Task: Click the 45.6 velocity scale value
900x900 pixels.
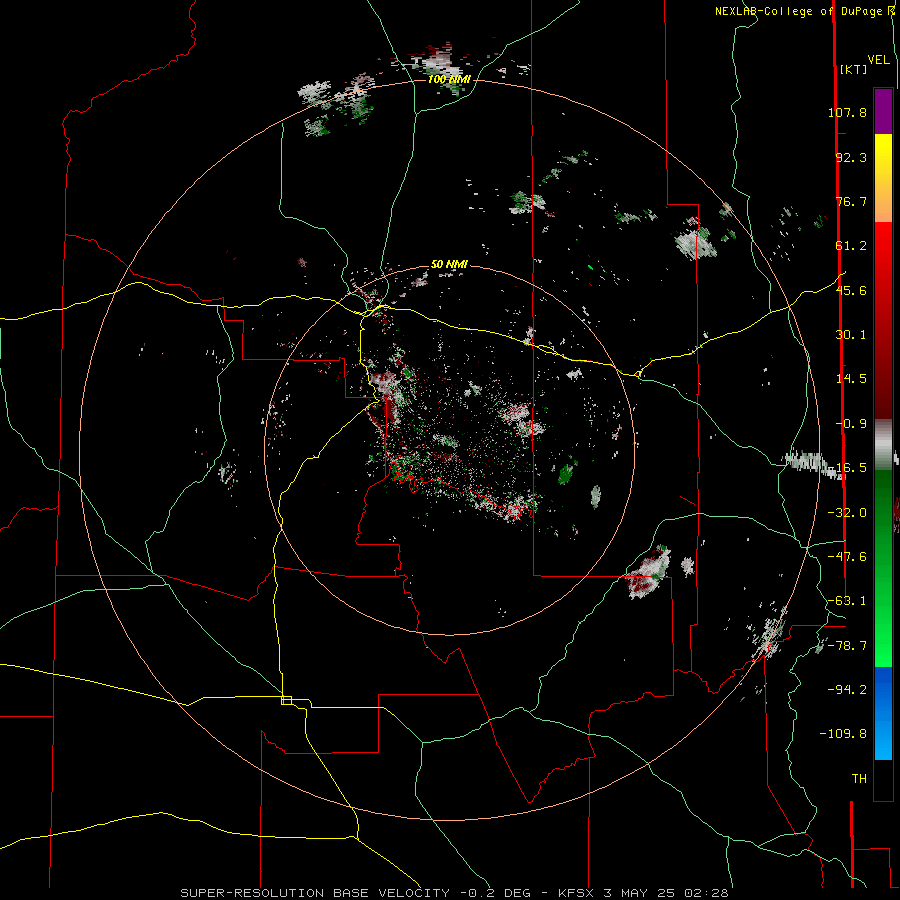Action: click(851, 290)
